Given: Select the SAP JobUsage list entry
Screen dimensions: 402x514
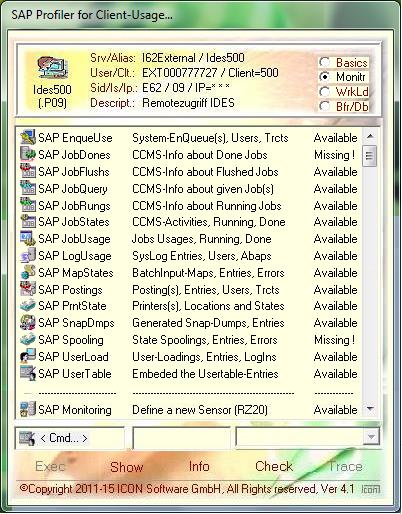Looking at the screenshot, I should pos(189,239).
